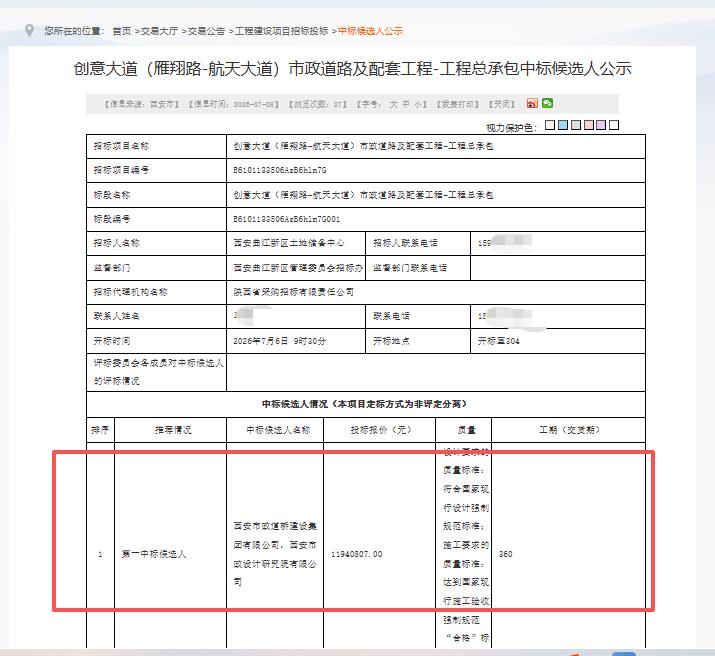The height and width of the screenshot is (656, 715).
Task: Click the 投标报价（元） column header
Action: coord(380,430)
